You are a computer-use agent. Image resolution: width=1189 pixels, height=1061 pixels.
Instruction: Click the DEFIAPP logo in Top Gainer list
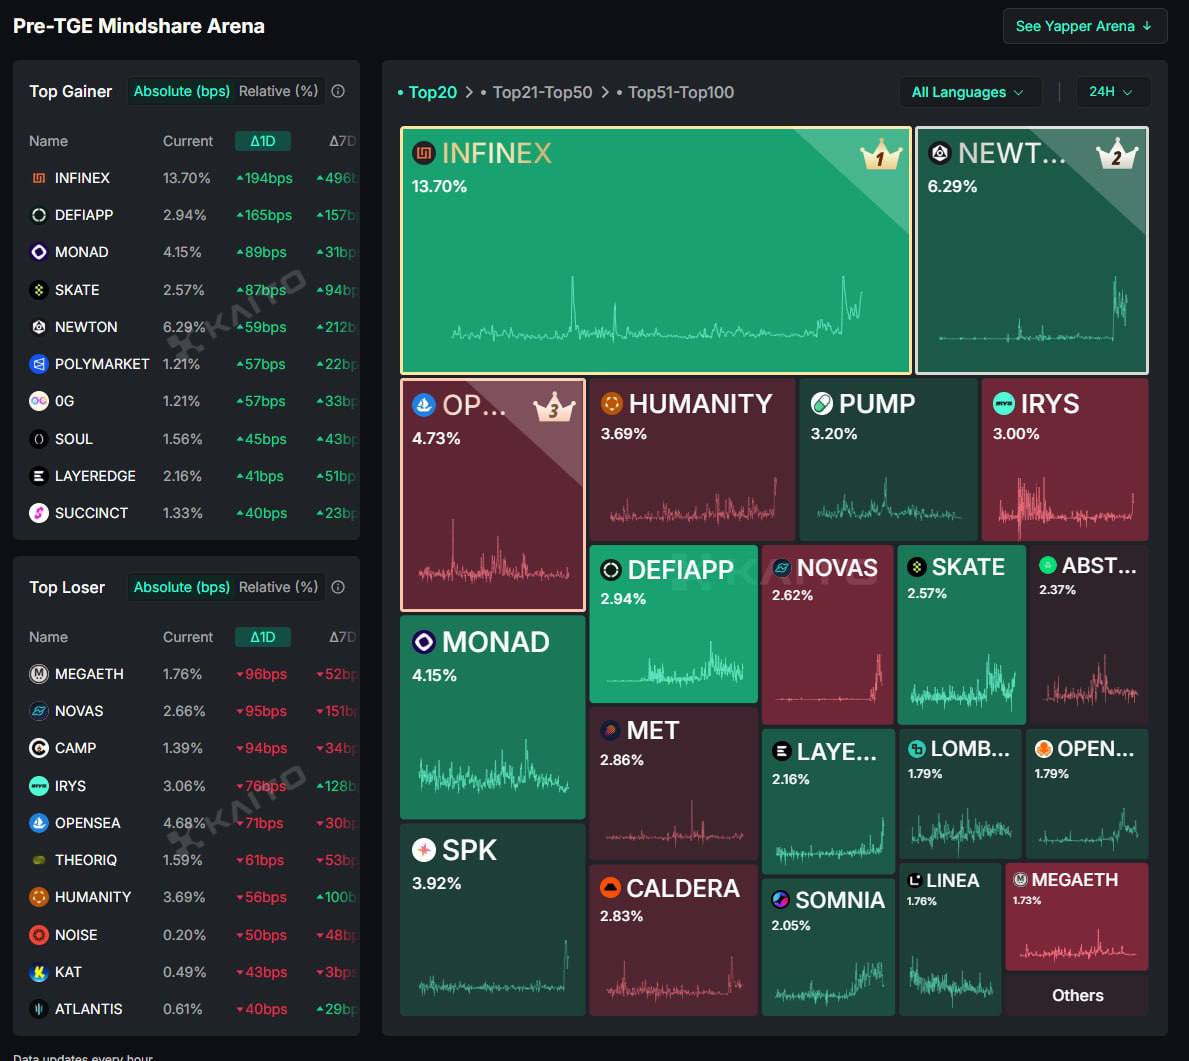coord(39,215)
